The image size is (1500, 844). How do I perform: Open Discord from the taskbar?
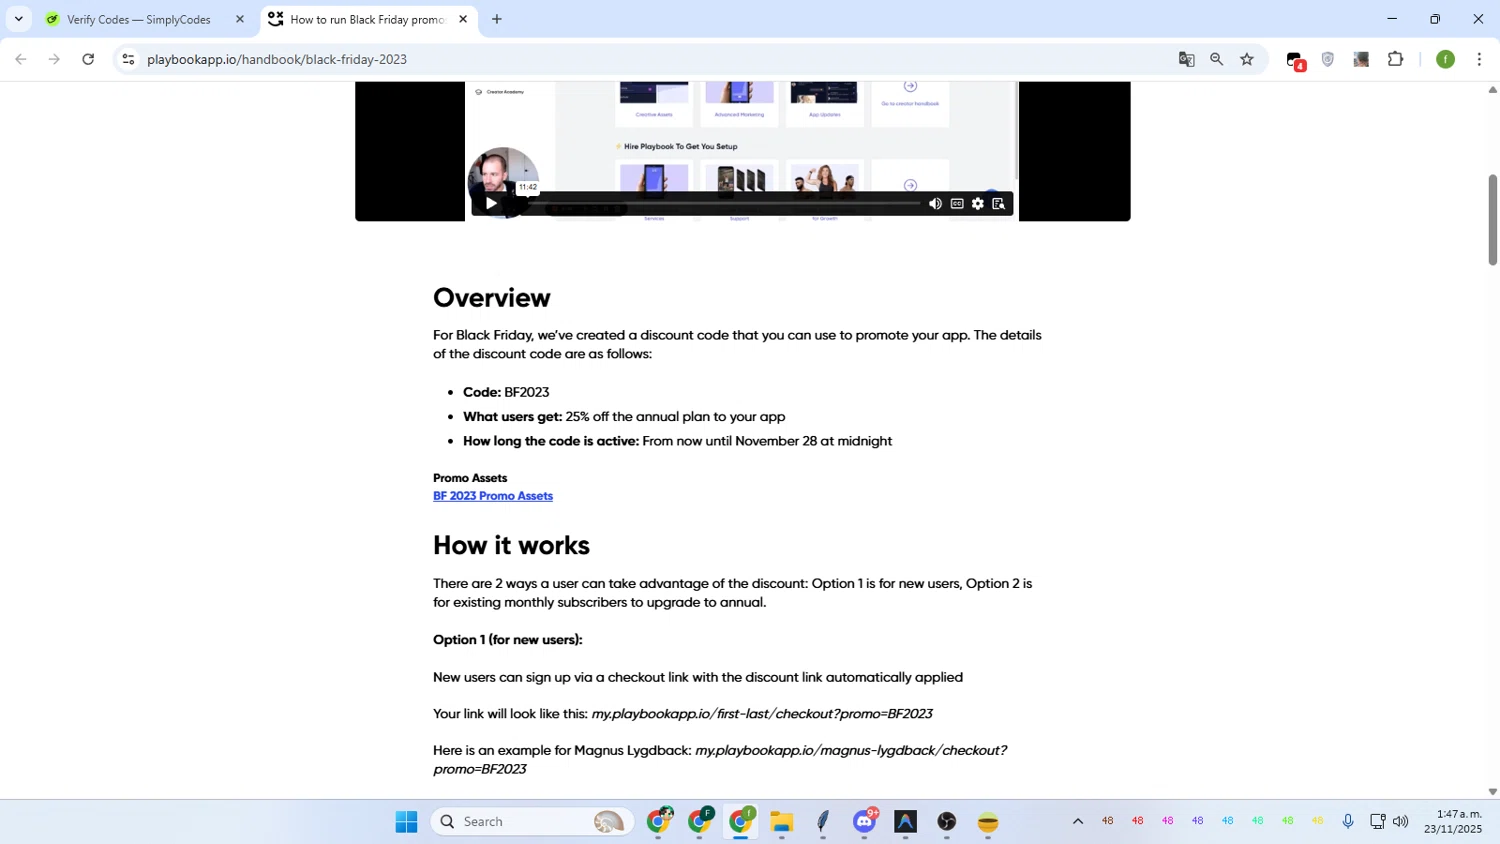point(865,821)
